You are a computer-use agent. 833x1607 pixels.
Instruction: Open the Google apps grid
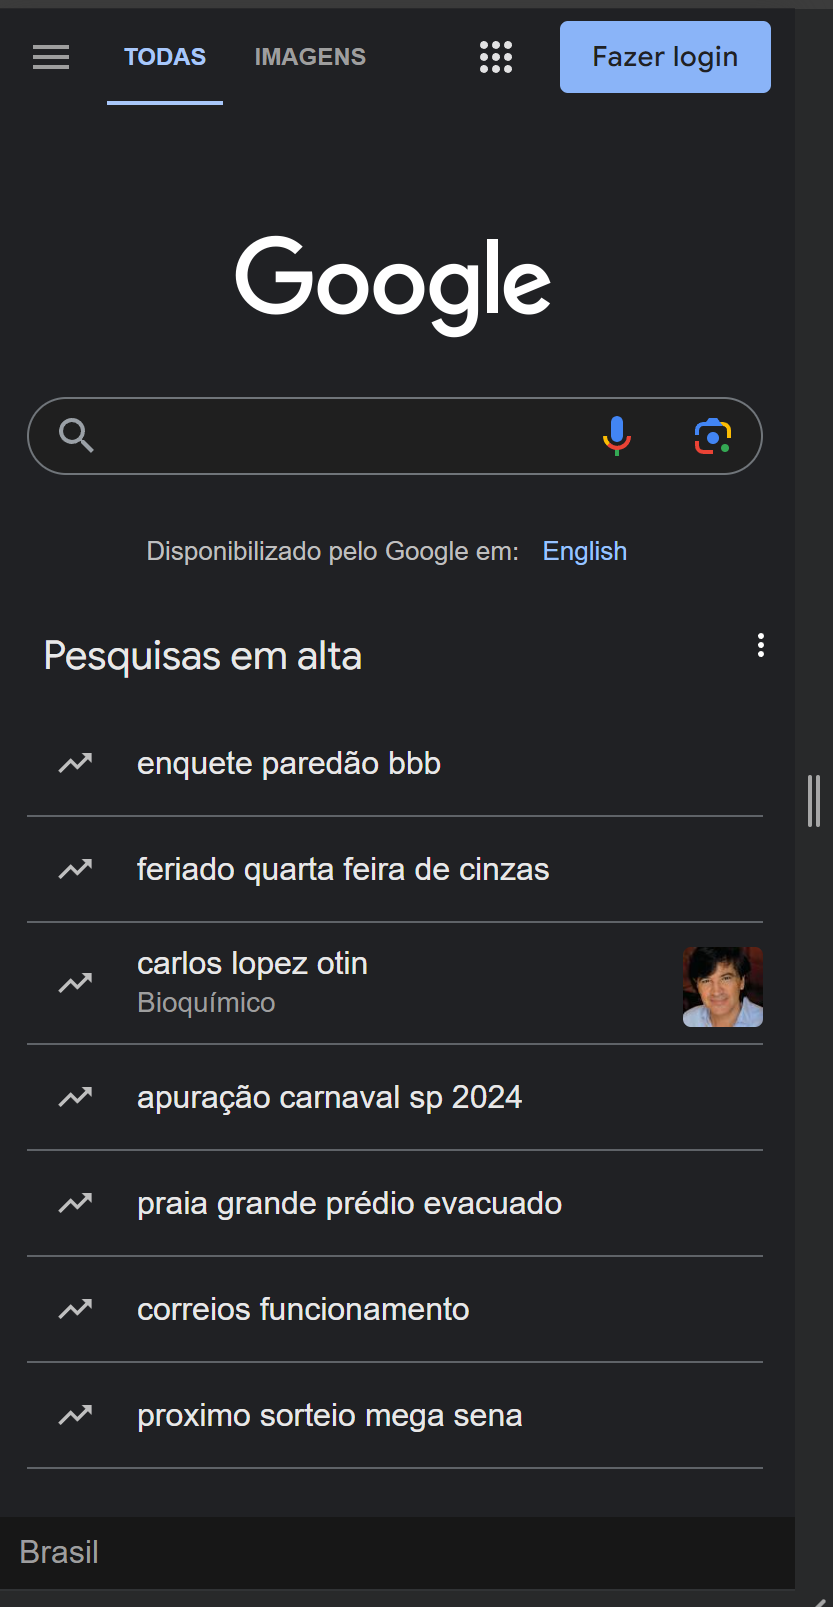(496, 57)
